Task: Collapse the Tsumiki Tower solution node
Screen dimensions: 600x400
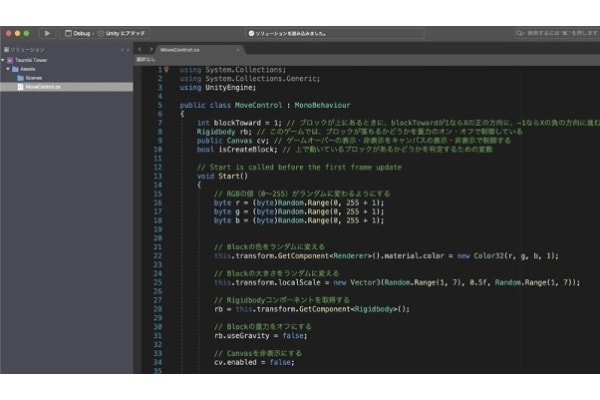Action: (x=3, y=60)
